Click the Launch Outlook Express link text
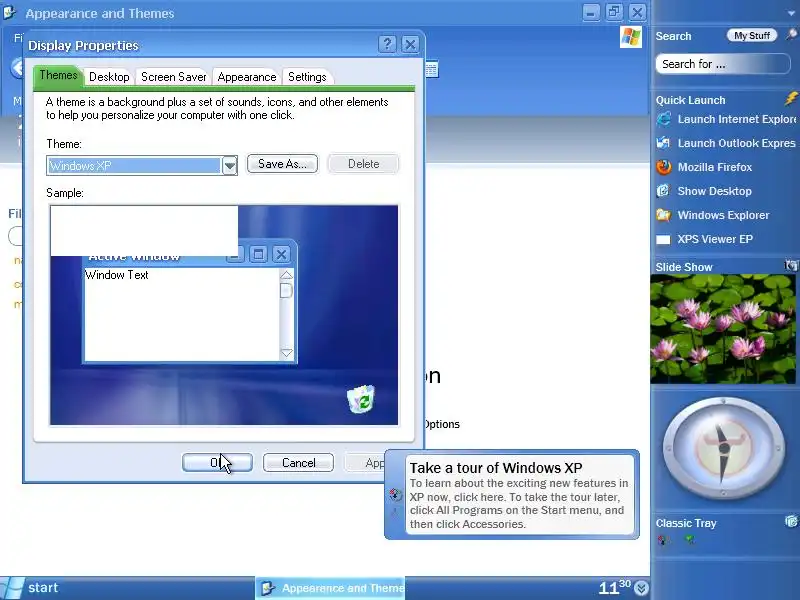This screenshot has width=800, height=600. 737,143
